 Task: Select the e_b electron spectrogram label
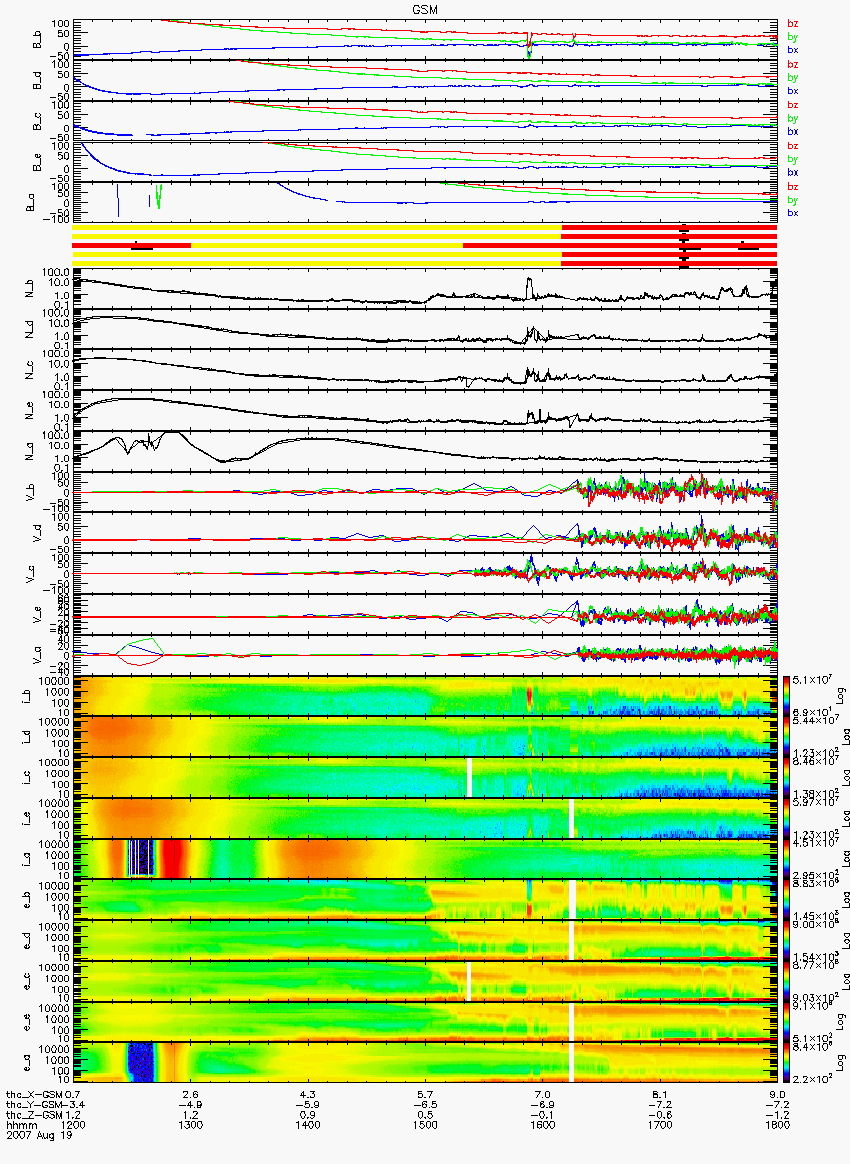pos(27,900)
